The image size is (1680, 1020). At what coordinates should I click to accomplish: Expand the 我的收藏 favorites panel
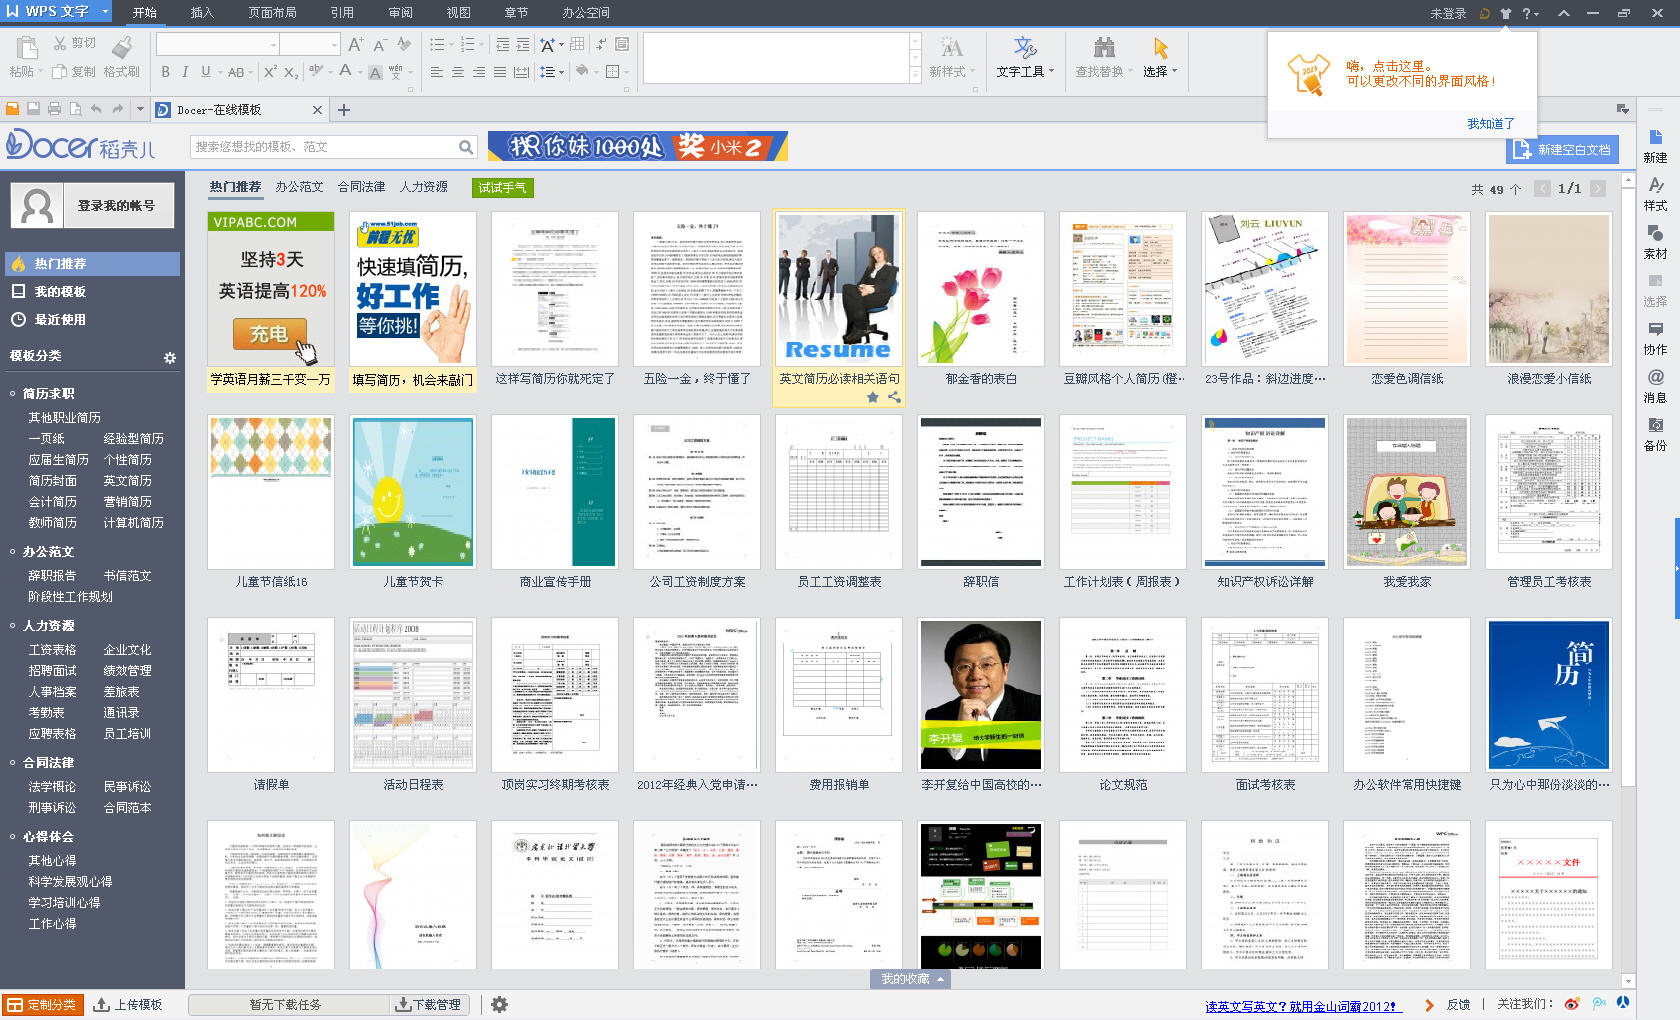[x=912, y=979]
